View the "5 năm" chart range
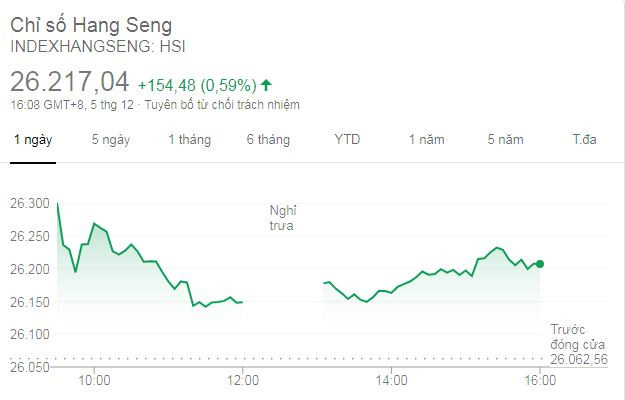The height and width of the screenshot is (400, 625). (505, 140)
